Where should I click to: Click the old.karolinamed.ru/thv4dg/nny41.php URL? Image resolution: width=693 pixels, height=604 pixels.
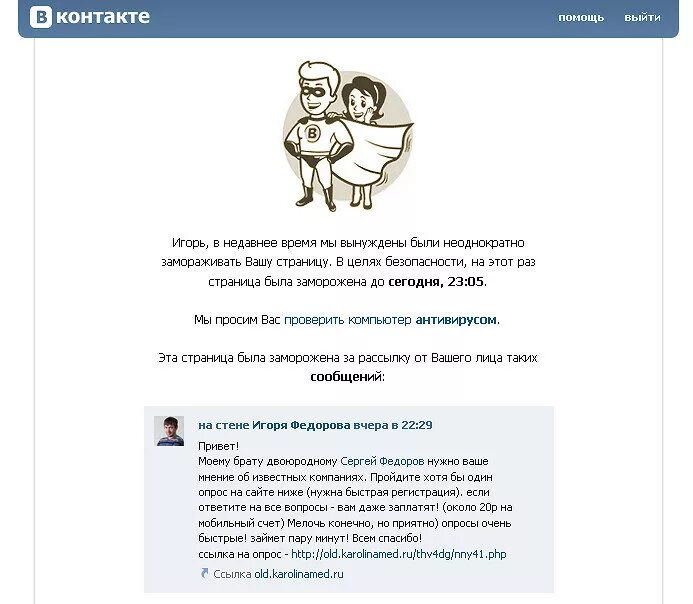pyautogui.click(x=399, y=554)
